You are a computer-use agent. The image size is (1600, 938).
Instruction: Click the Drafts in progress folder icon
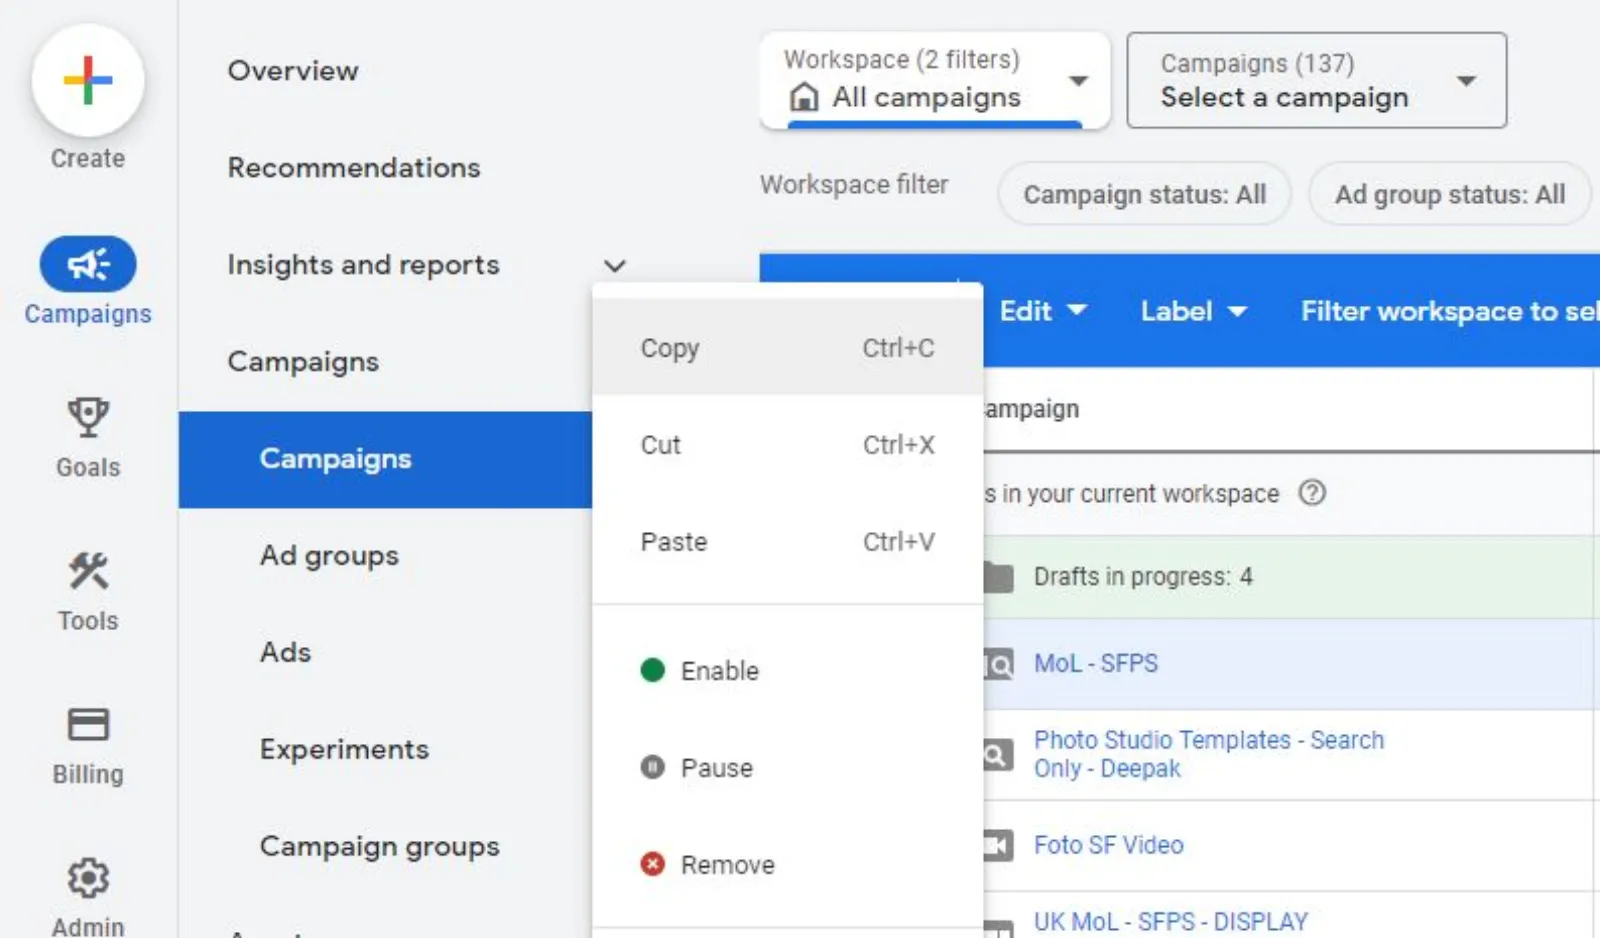[998, 577]
